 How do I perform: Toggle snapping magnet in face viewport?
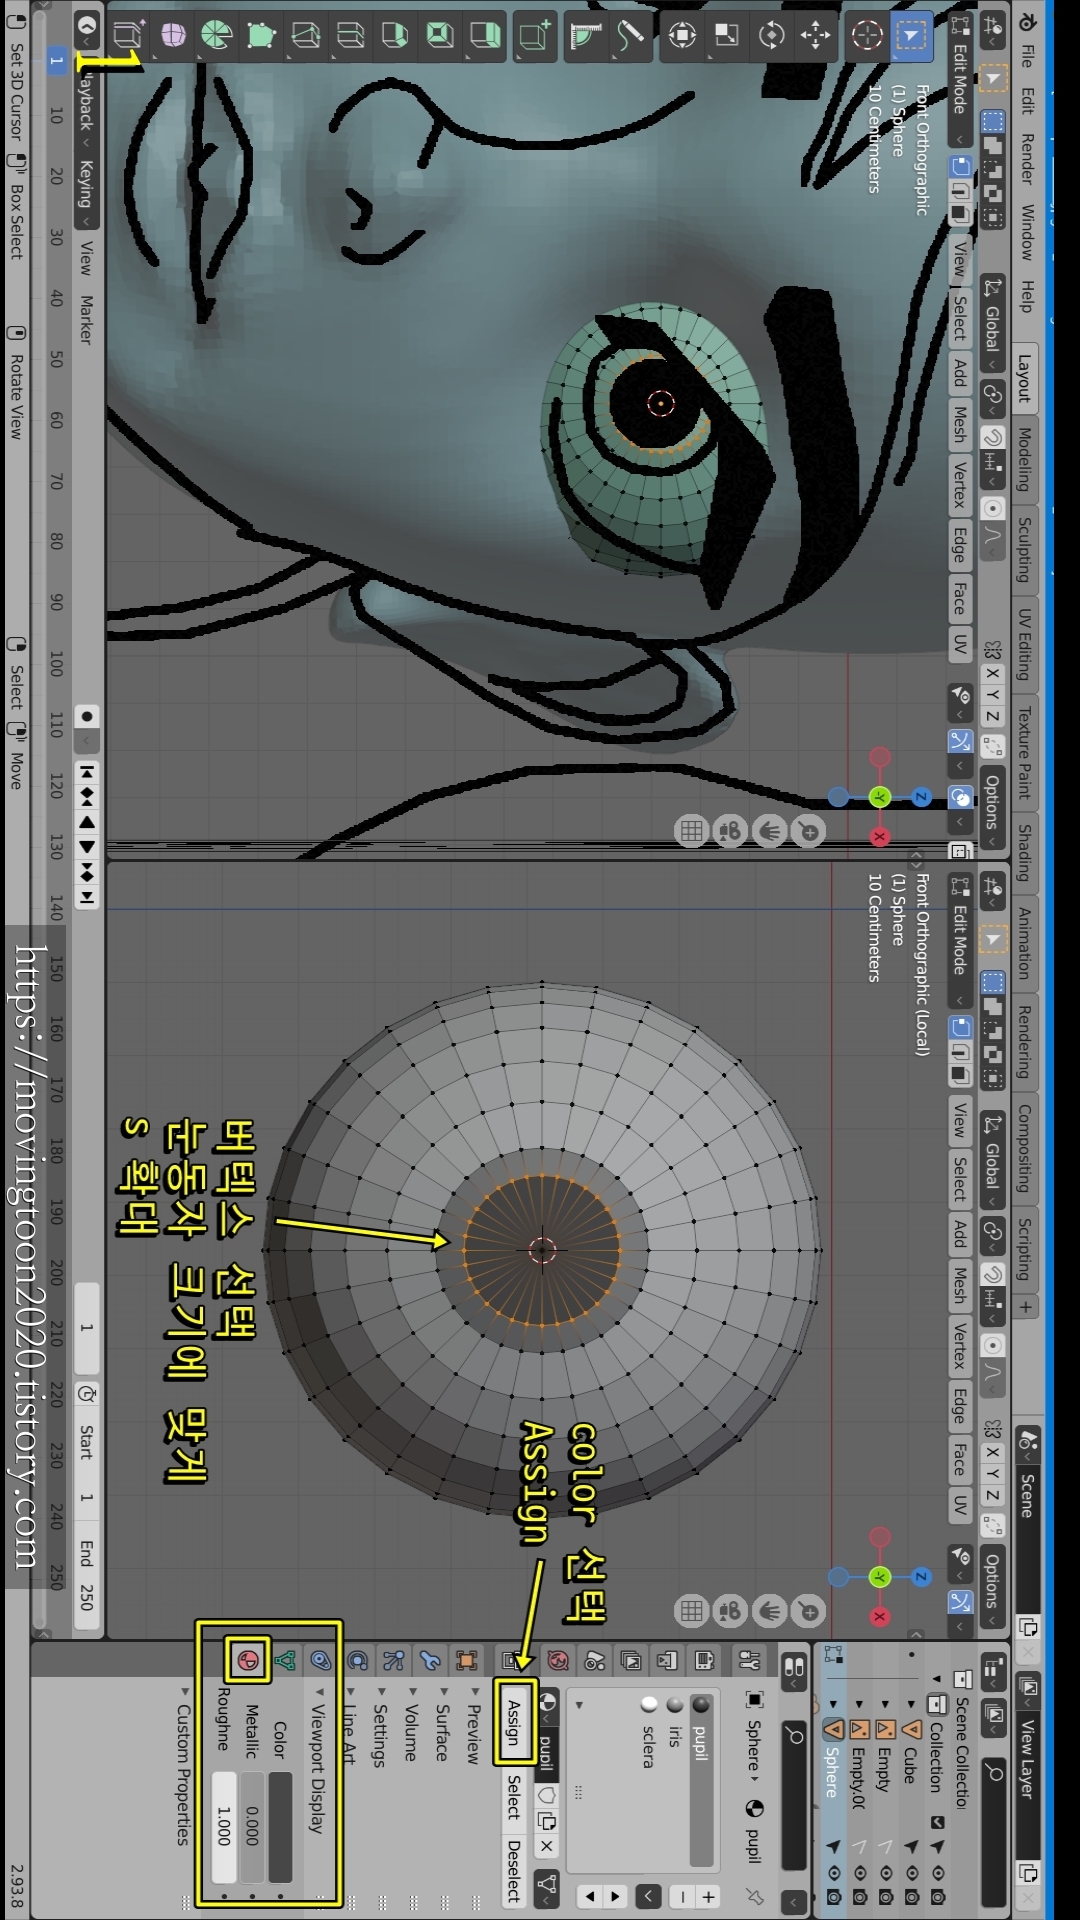coord(992,437)
